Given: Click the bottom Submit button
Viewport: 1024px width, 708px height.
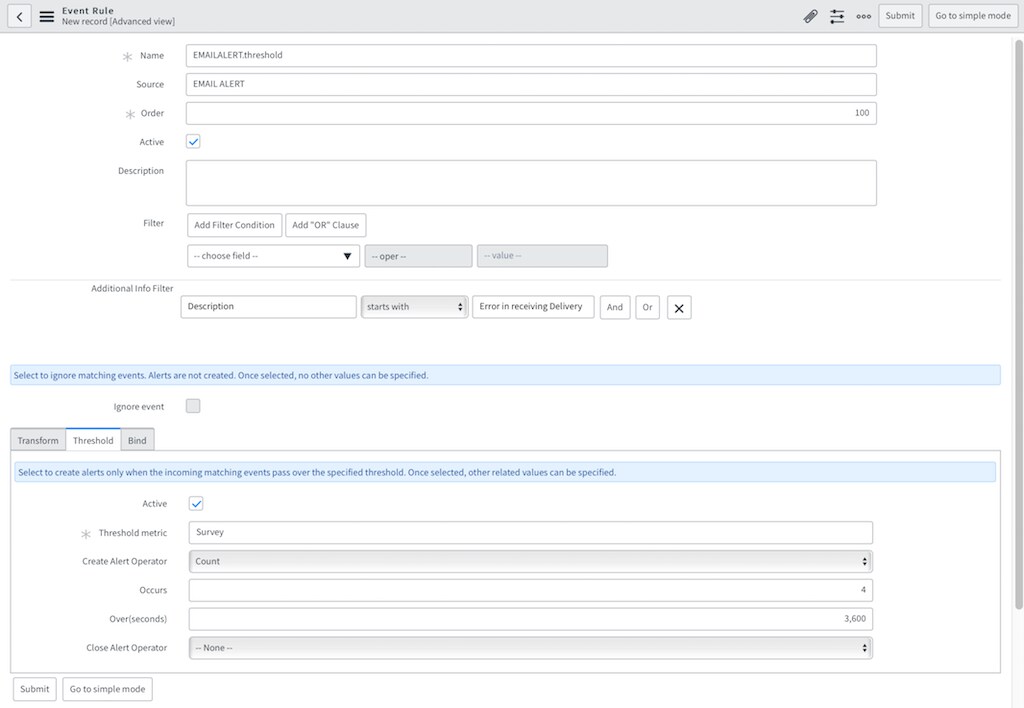Looking at the screenshot, I should 35,689.
